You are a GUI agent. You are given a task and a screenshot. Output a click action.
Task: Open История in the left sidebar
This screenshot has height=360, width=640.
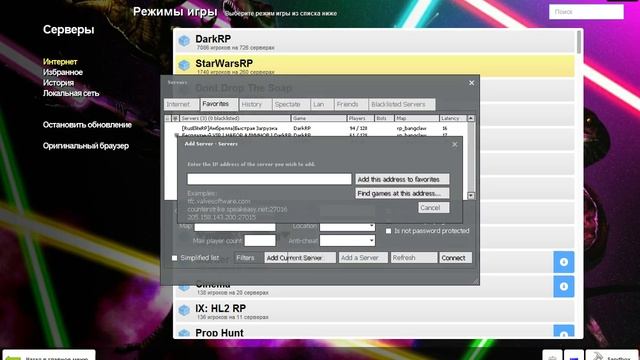tap(58, 83)
